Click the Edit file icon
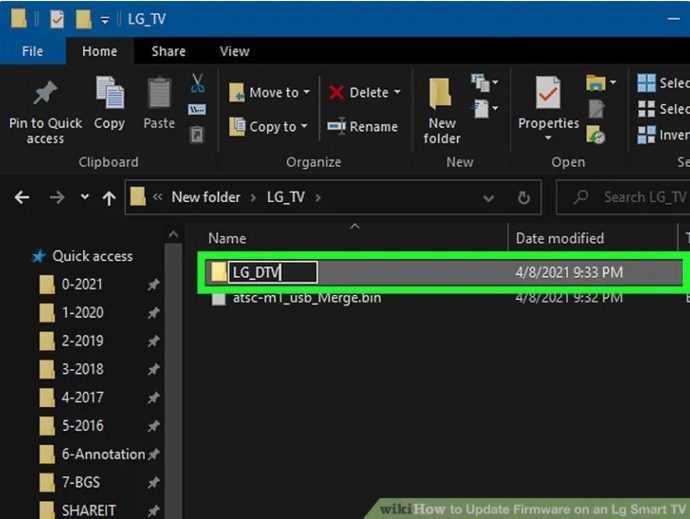 point(596,109)
